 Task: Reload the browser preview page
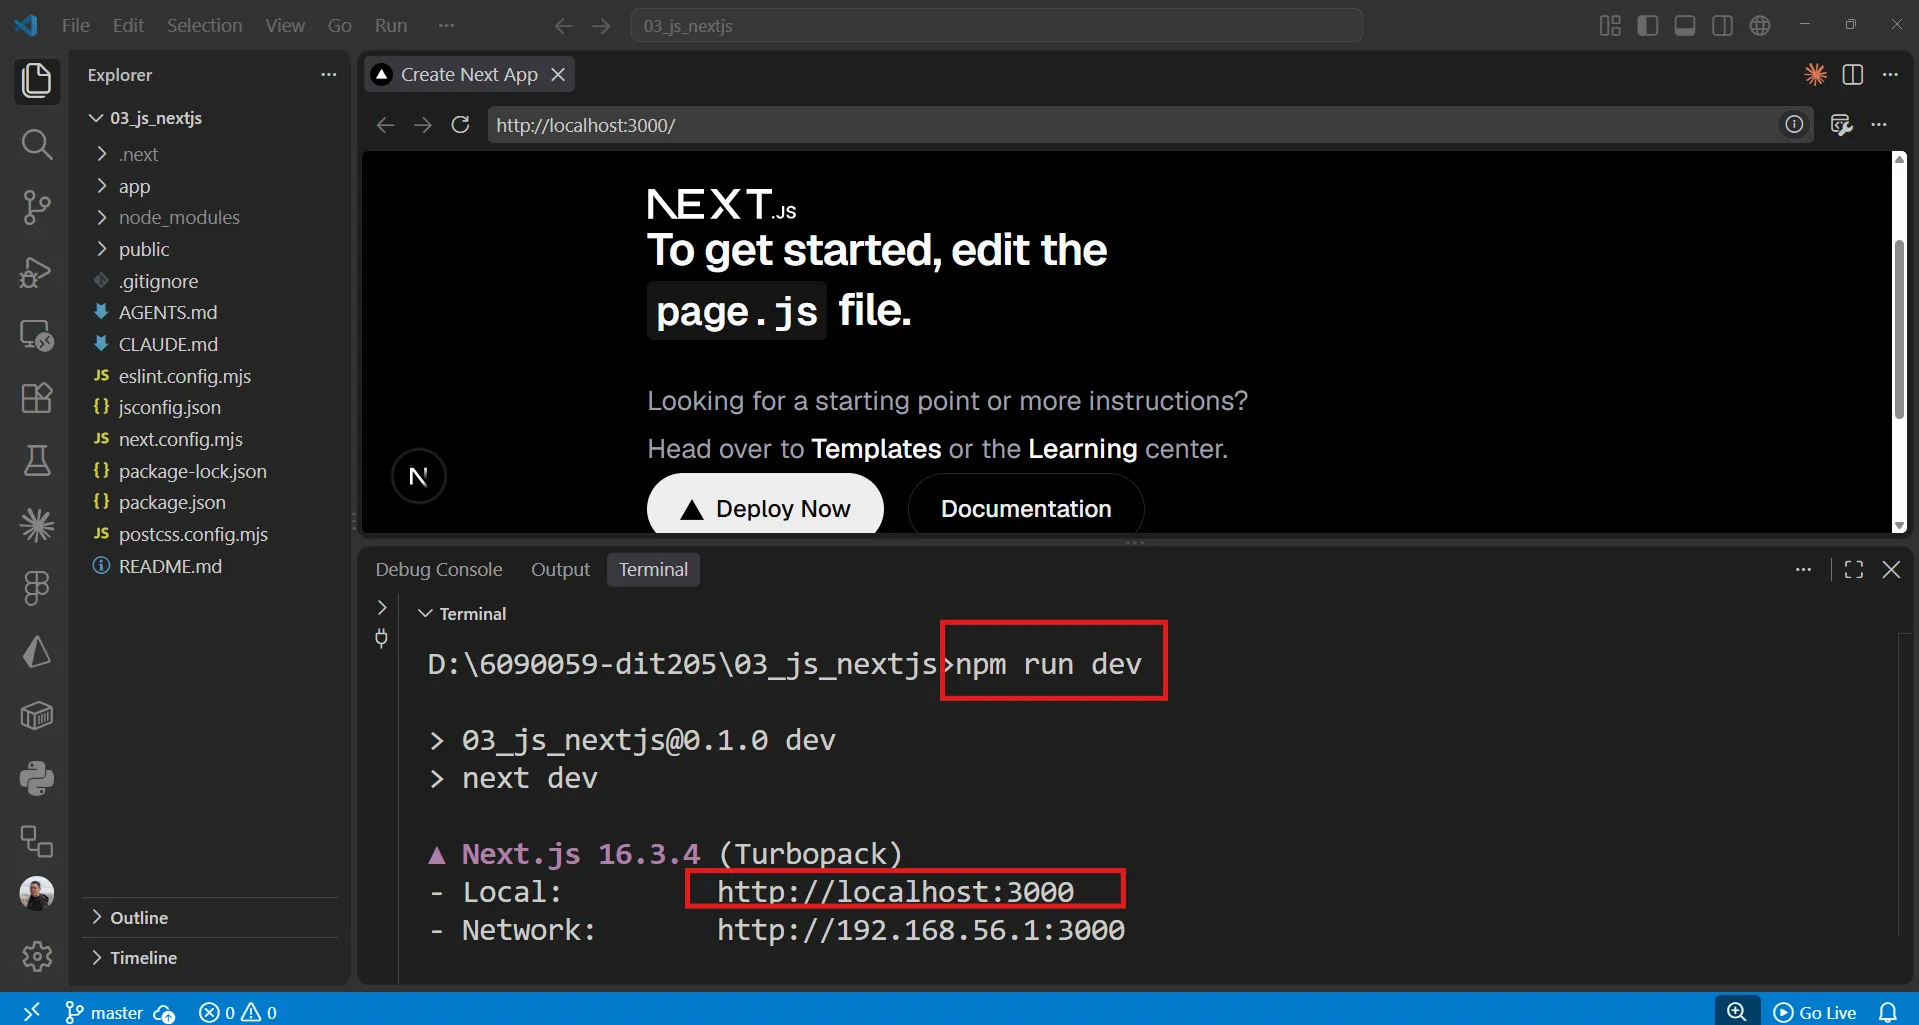[460, 125]
